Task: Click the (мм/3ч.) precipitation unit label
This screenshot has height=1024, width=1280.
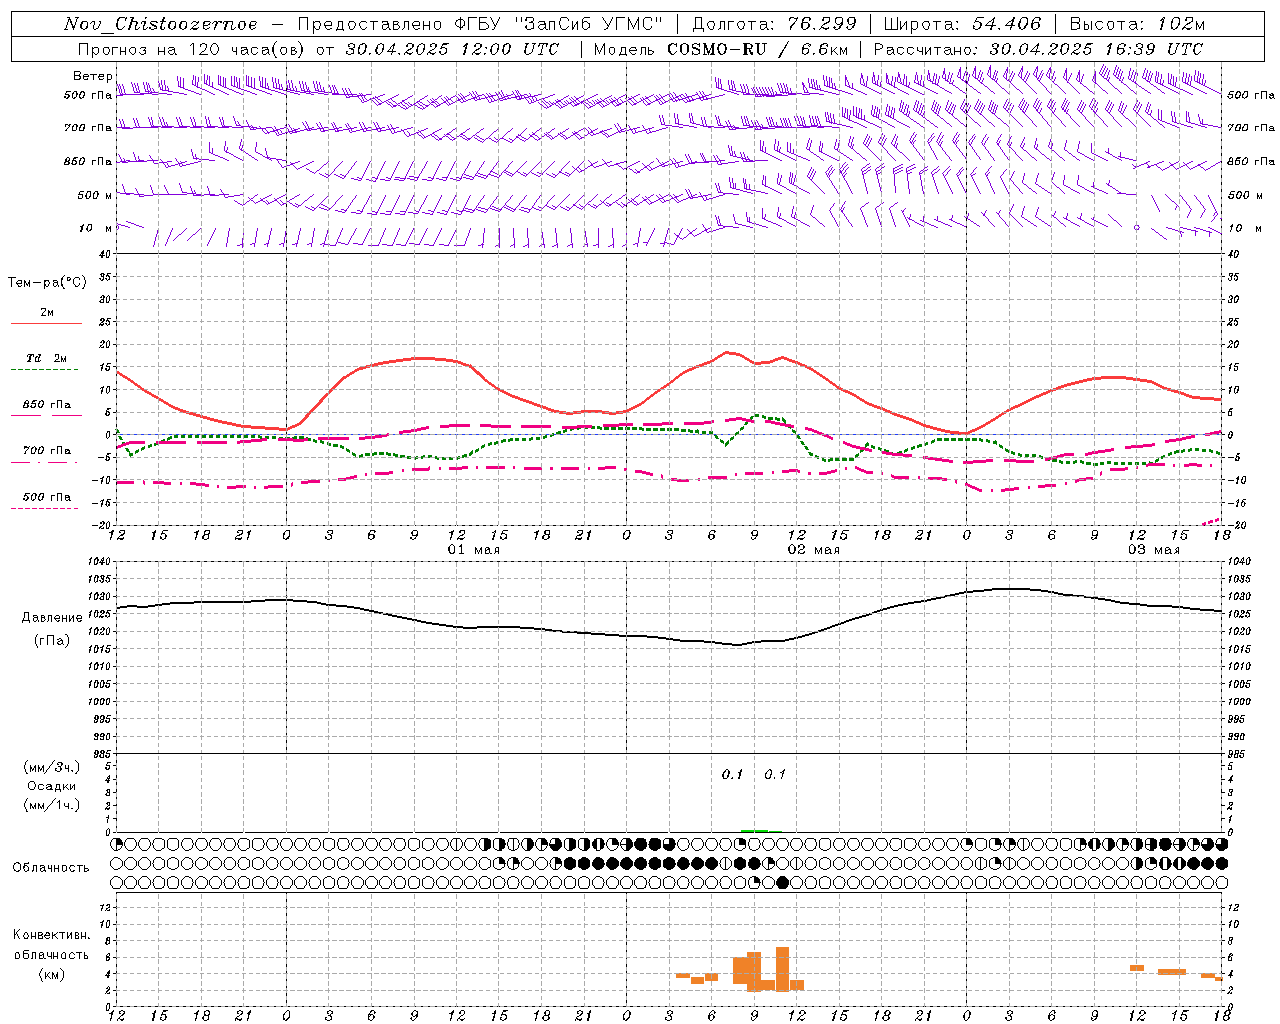Action: click(x=51, y=767)
